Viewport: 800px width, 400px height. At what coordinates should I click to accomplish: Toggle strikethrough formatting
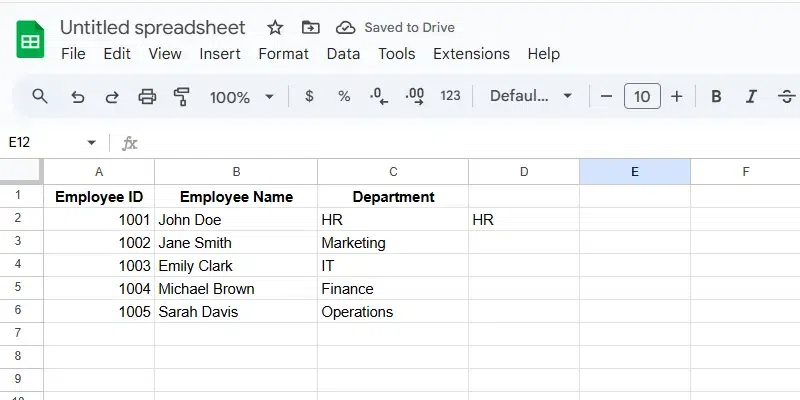click(786, 97)
